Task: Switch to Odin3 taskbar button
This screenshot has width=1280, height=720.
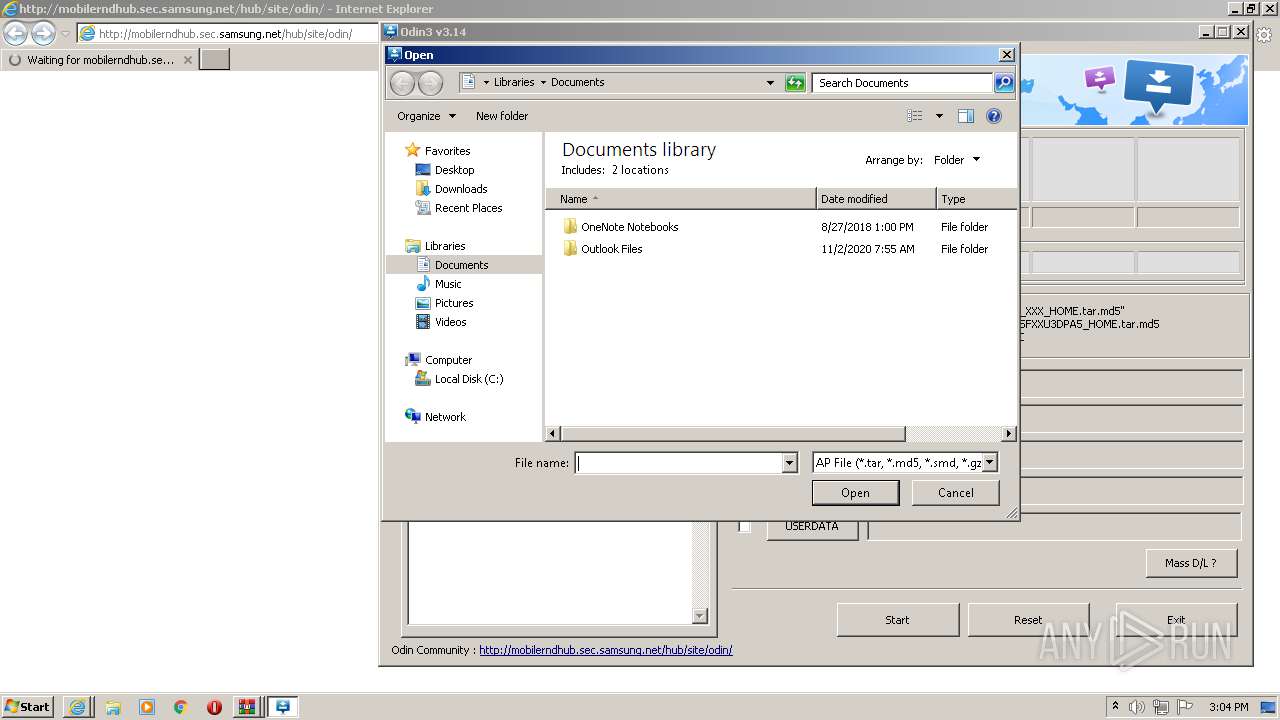Action: click(282, 707)
